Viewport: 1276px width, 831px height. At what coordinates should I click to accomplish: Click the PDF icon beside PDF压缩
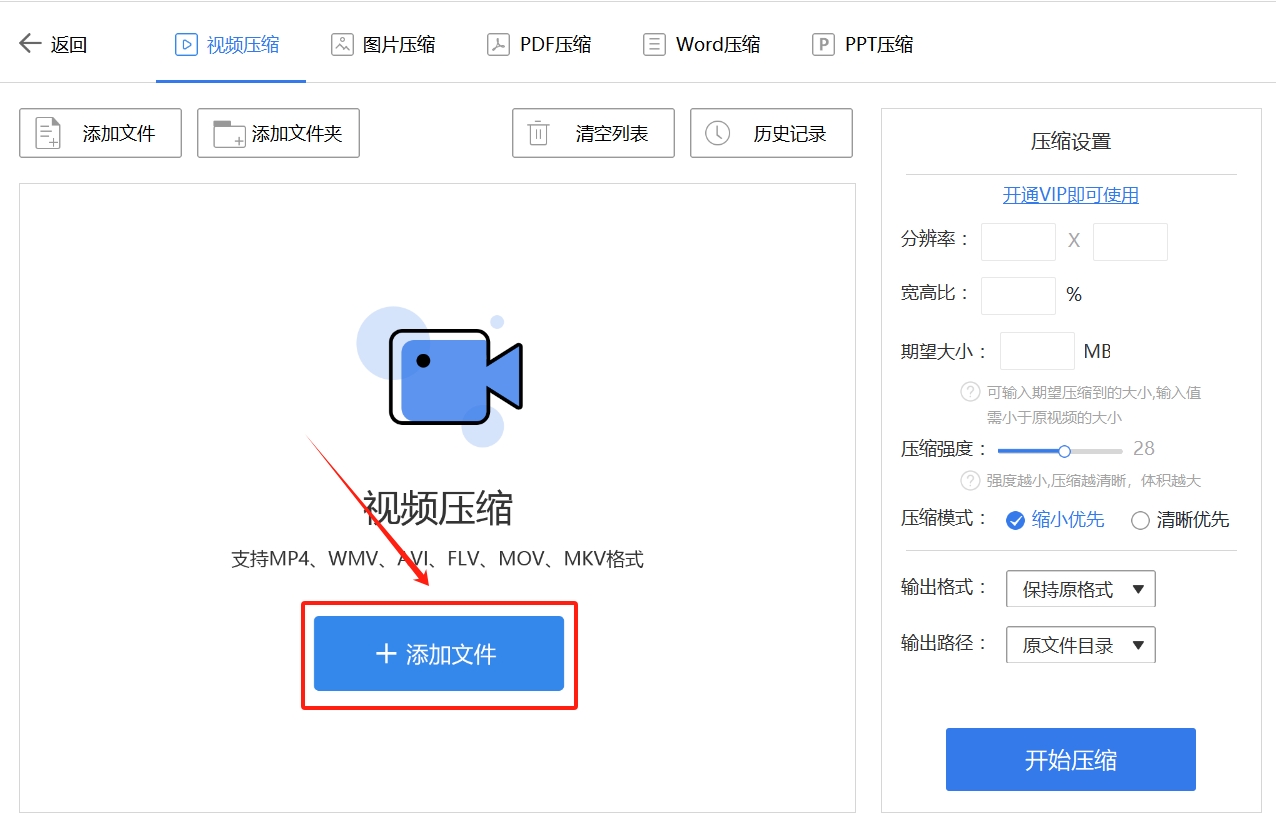pos(499,43)
